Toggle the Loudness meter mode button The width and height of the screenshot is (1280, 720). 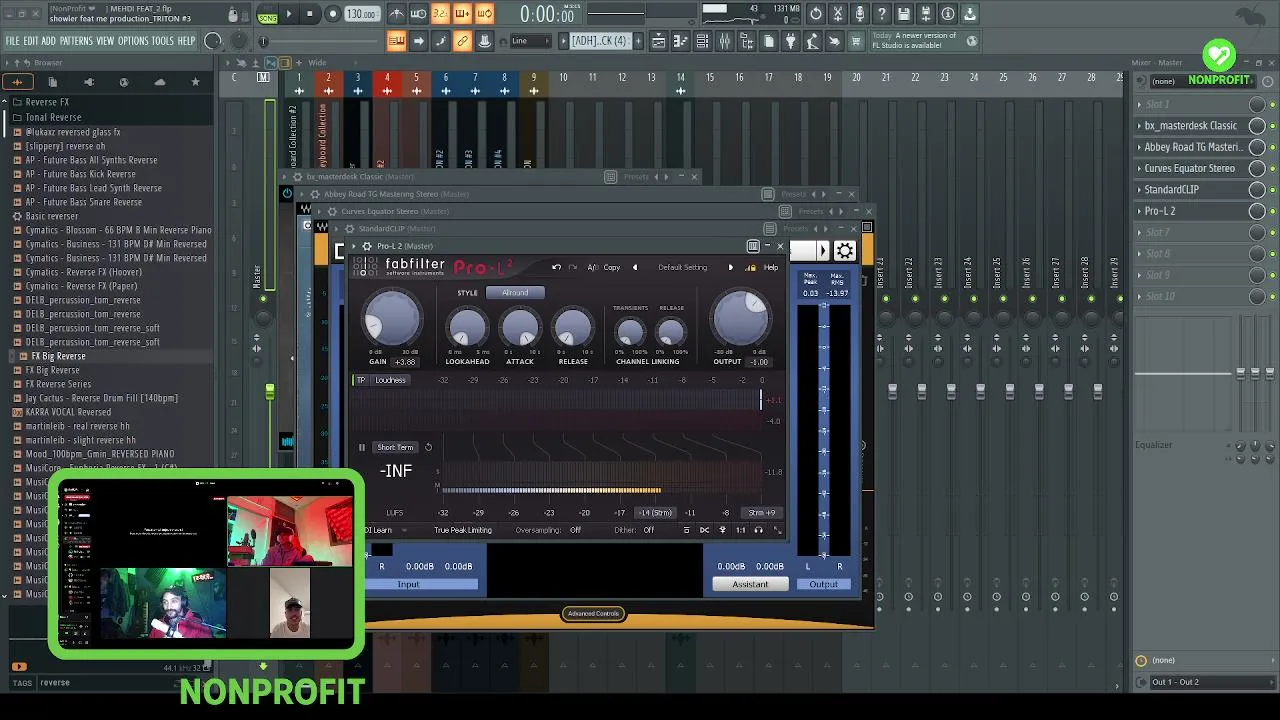point(391,380)
